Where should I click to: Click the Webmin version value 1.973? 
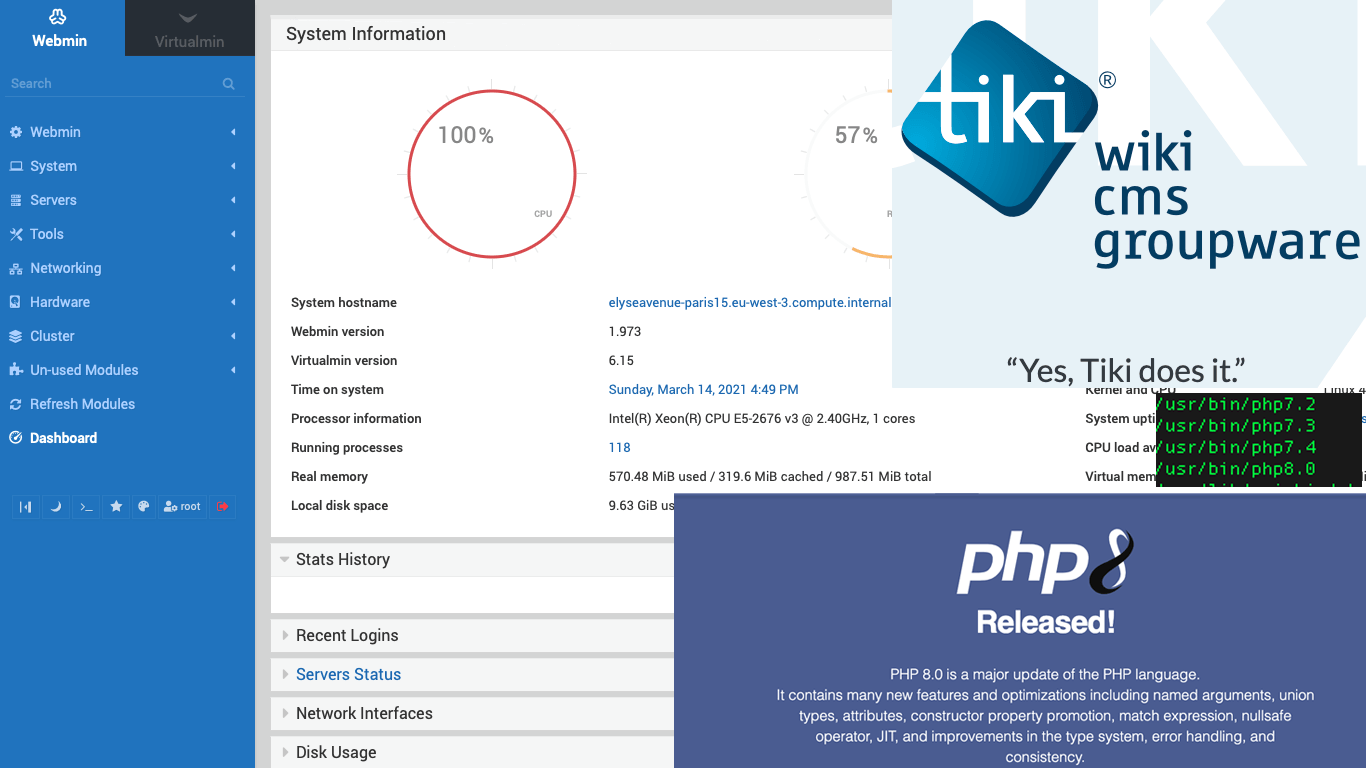pos(625,332)
